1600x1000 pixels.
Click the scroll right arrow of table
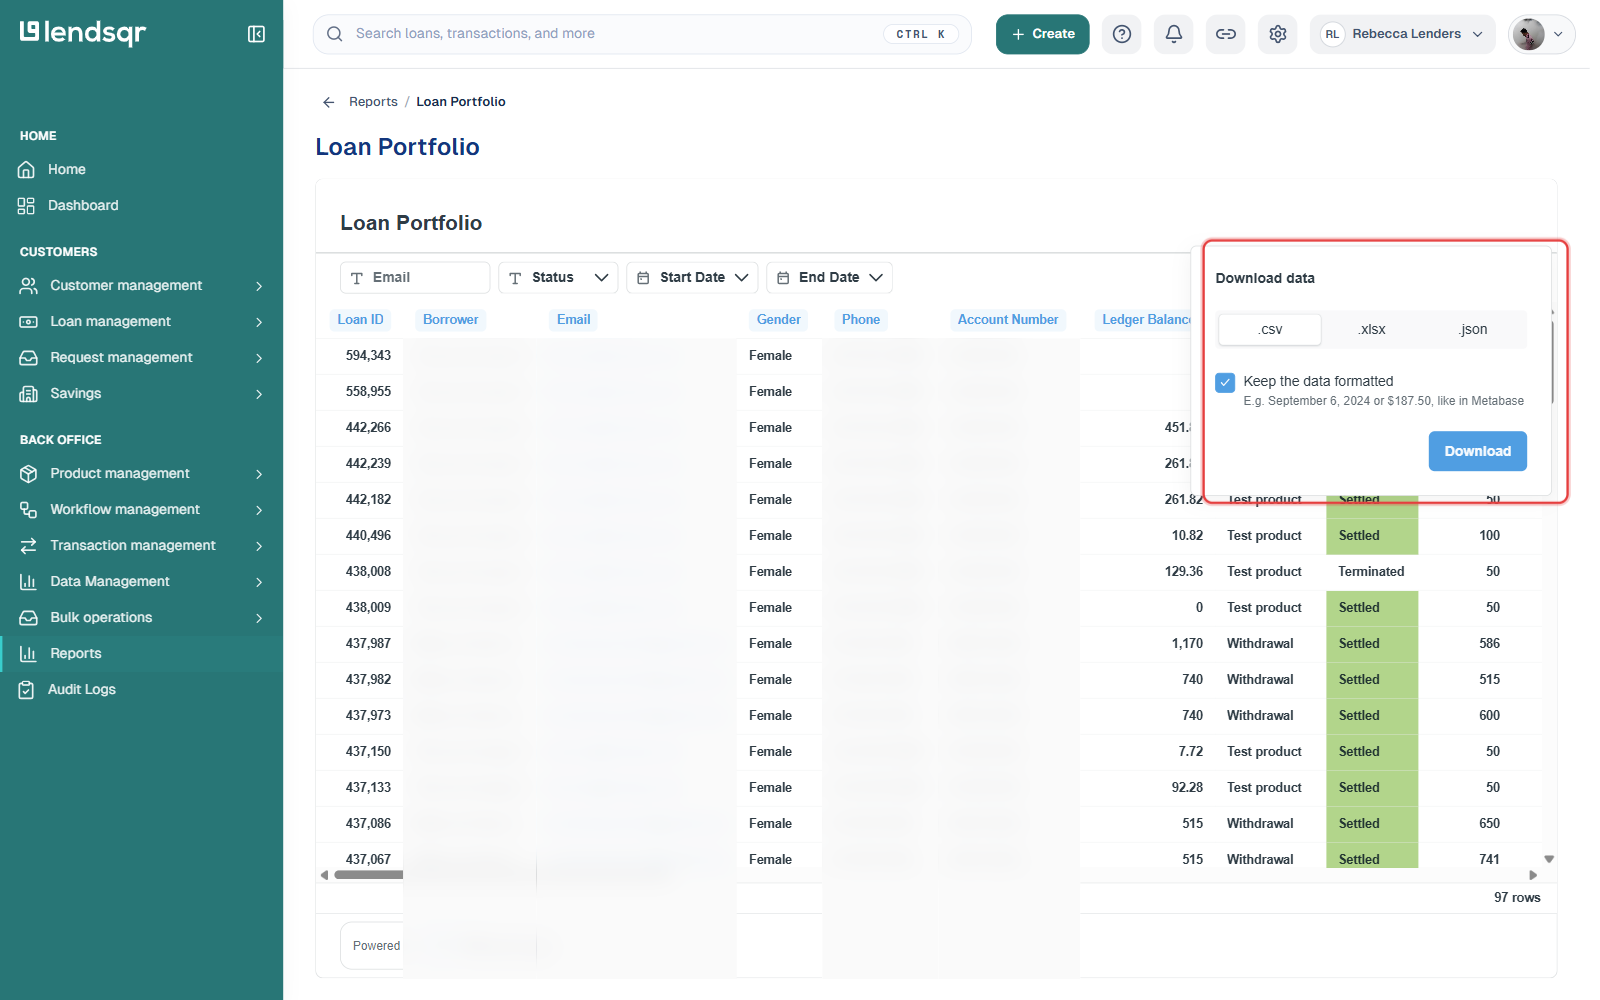click(1533, 875)
